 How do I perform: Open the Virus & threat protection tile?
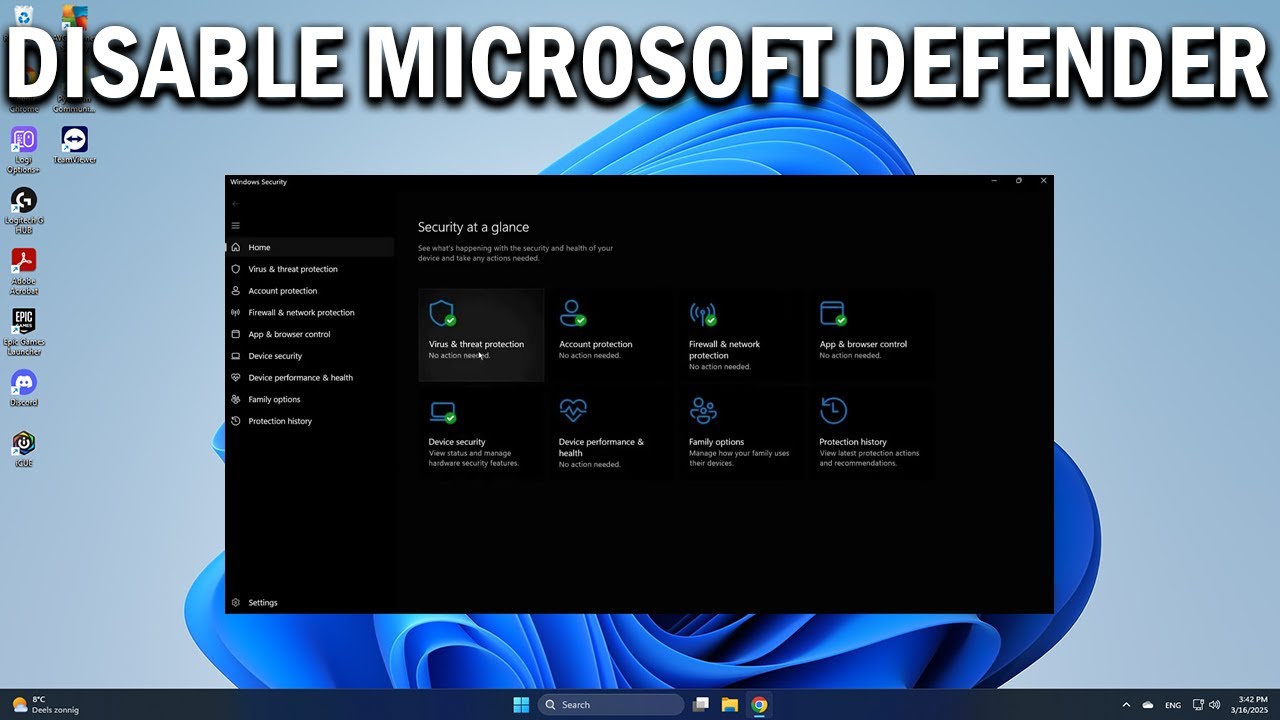(x=481, y=335)
